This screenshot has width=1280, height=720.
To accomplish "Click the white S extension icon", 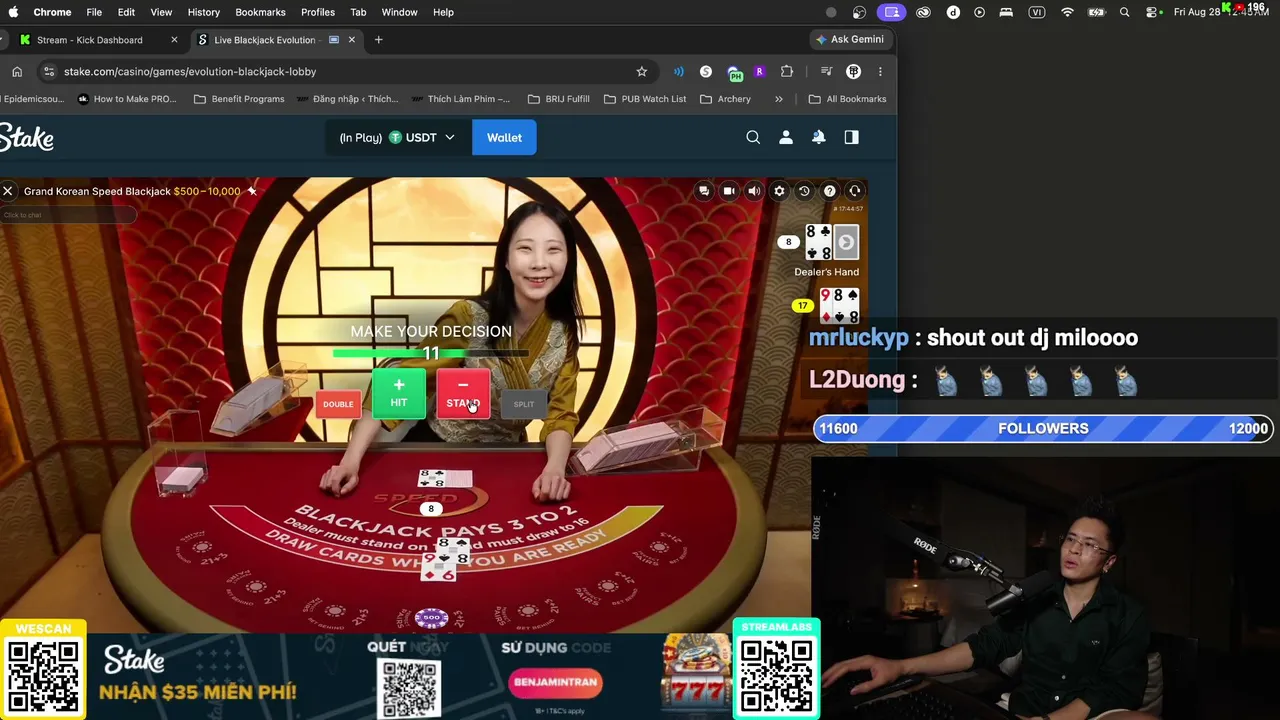I will (x=706, y=72).
